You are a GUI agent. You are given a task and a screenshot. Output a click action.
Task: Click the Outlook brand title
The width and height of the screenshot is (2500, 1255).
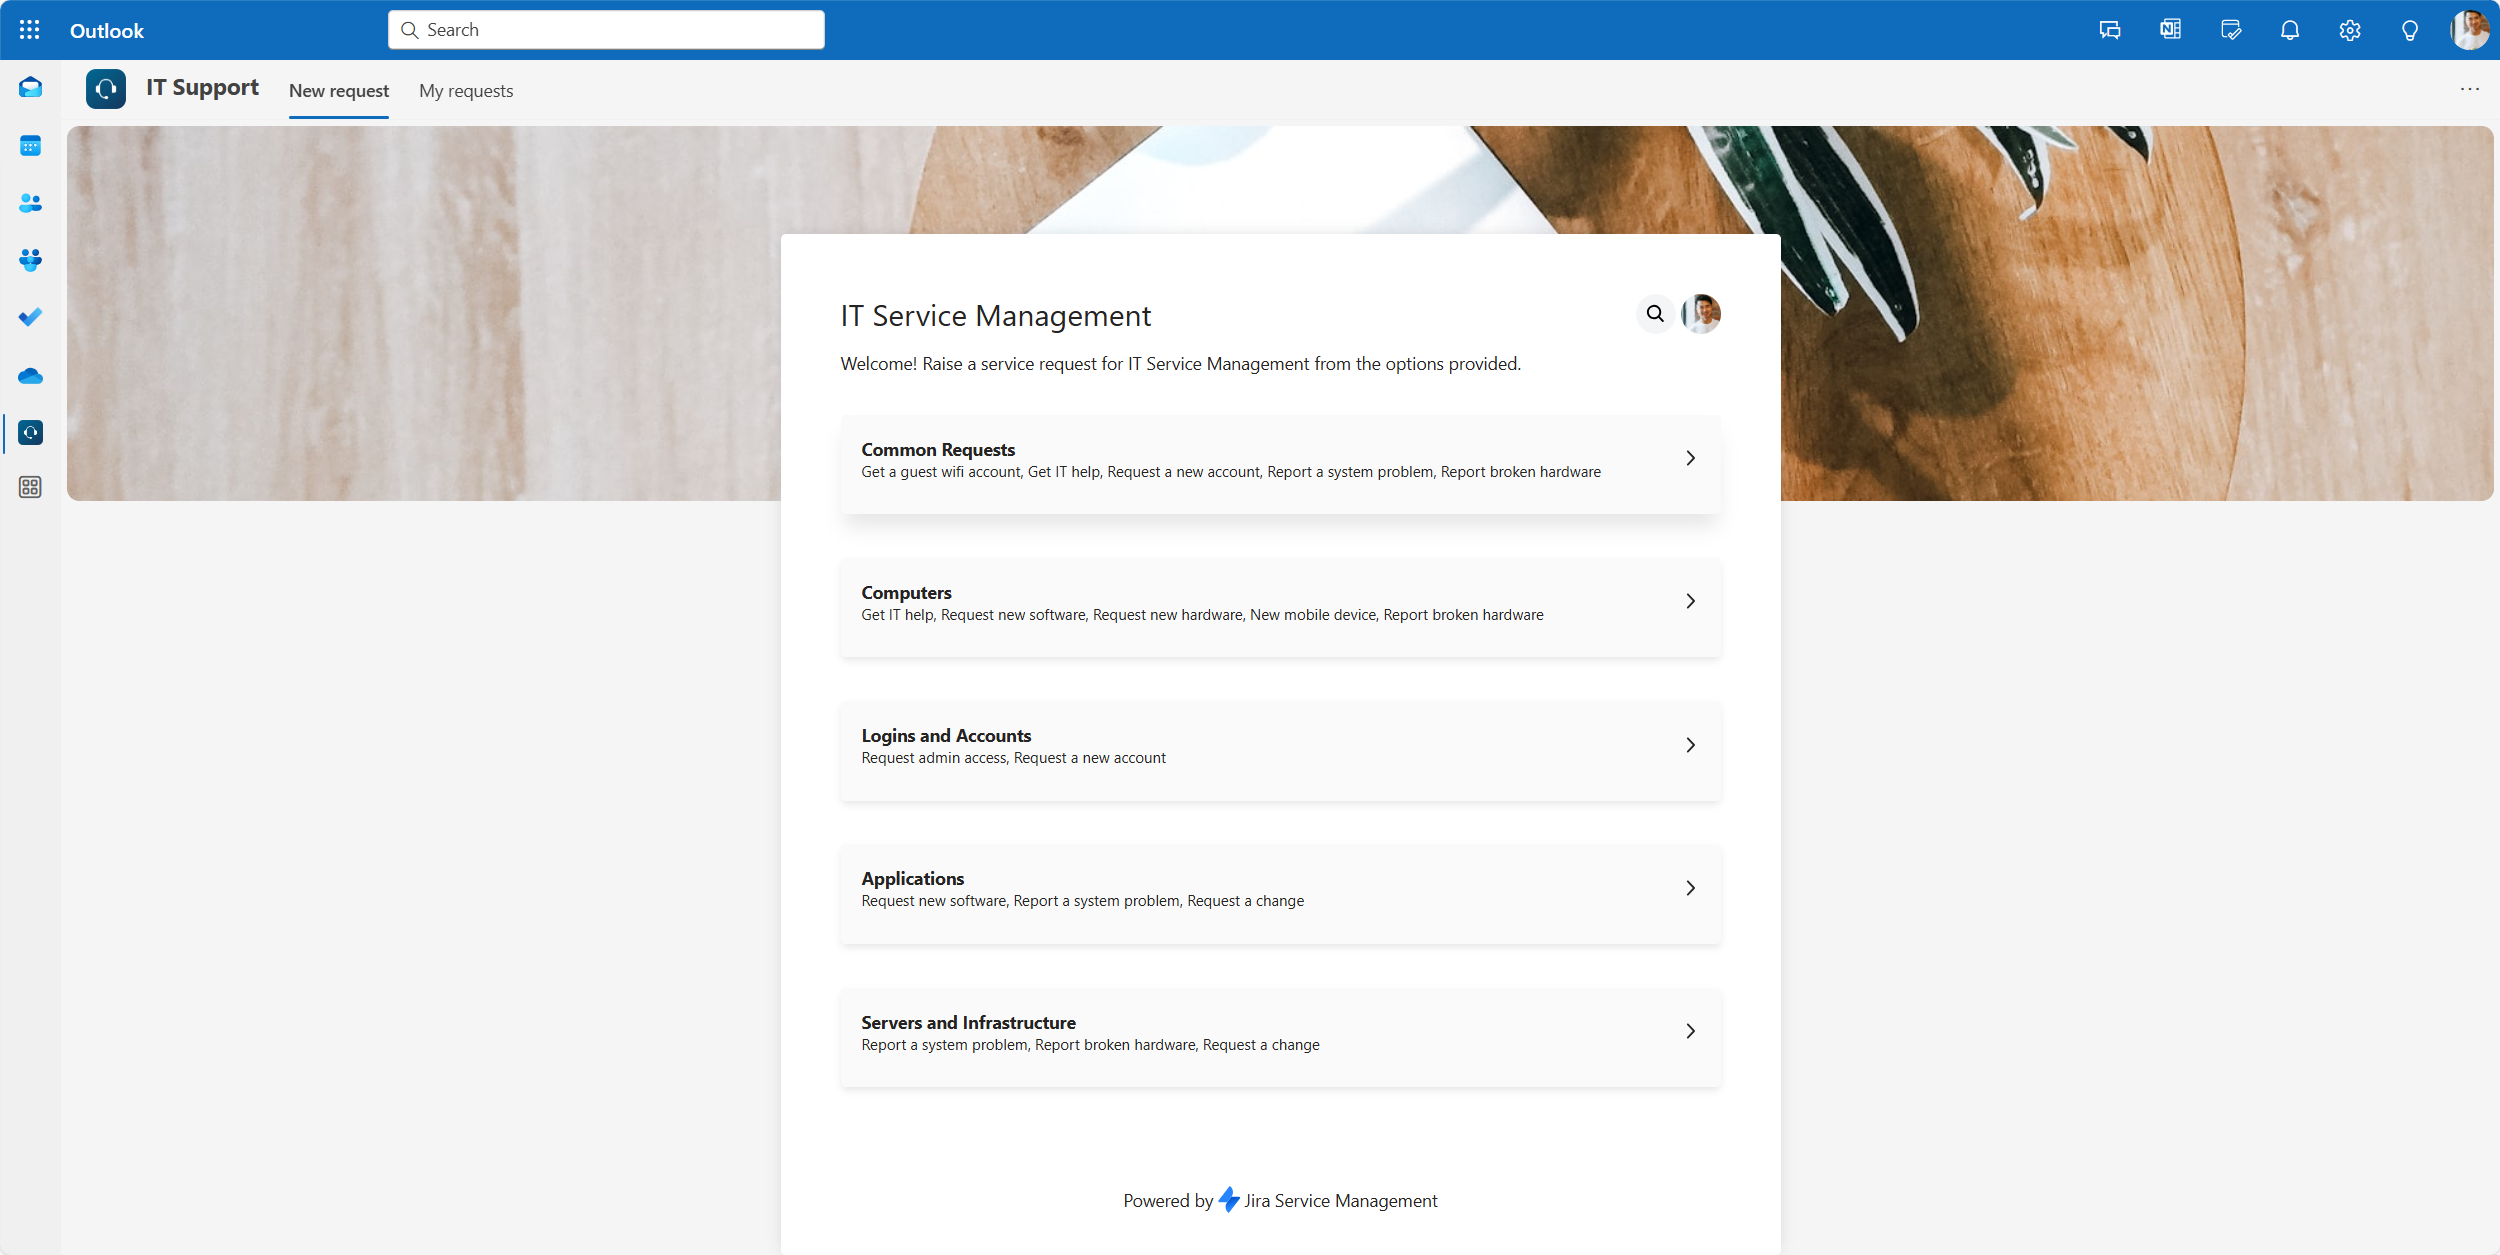[x=107, y=31]
